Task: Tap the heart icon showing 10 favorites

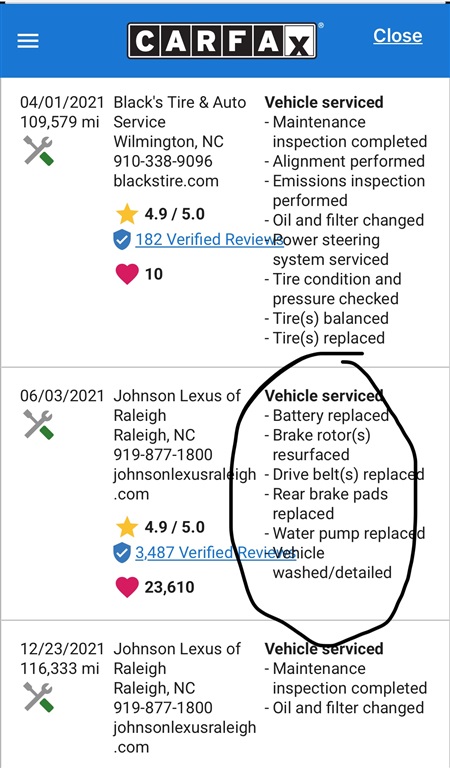Action: pos(127,274)
